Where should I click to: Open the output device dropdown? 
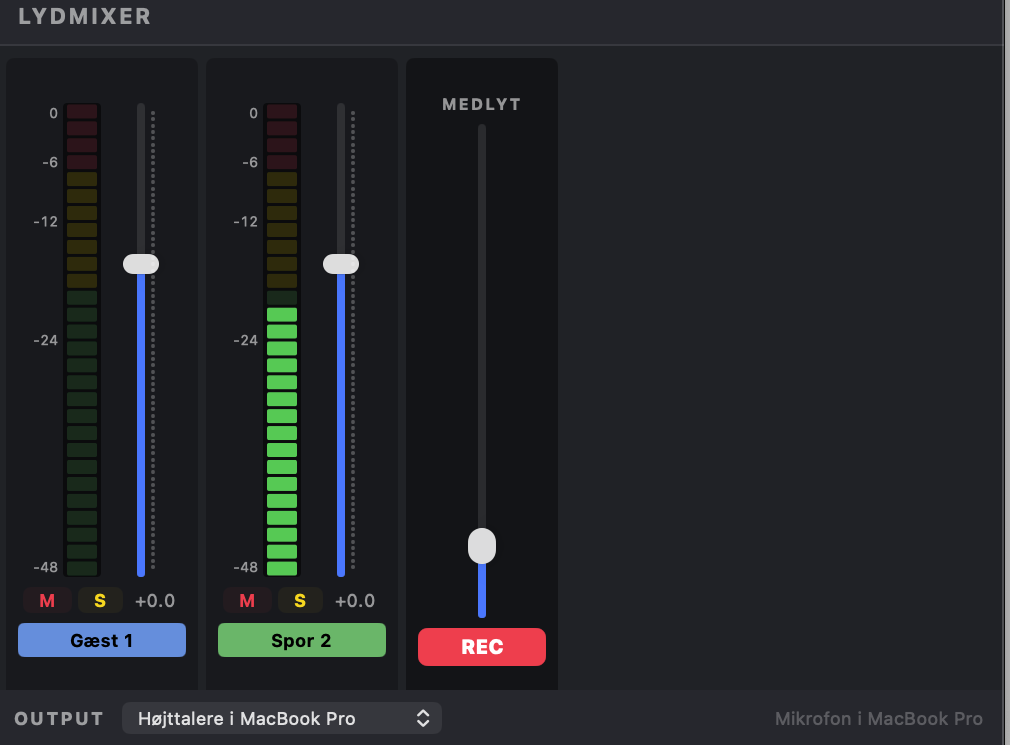[x=281, y=718]
